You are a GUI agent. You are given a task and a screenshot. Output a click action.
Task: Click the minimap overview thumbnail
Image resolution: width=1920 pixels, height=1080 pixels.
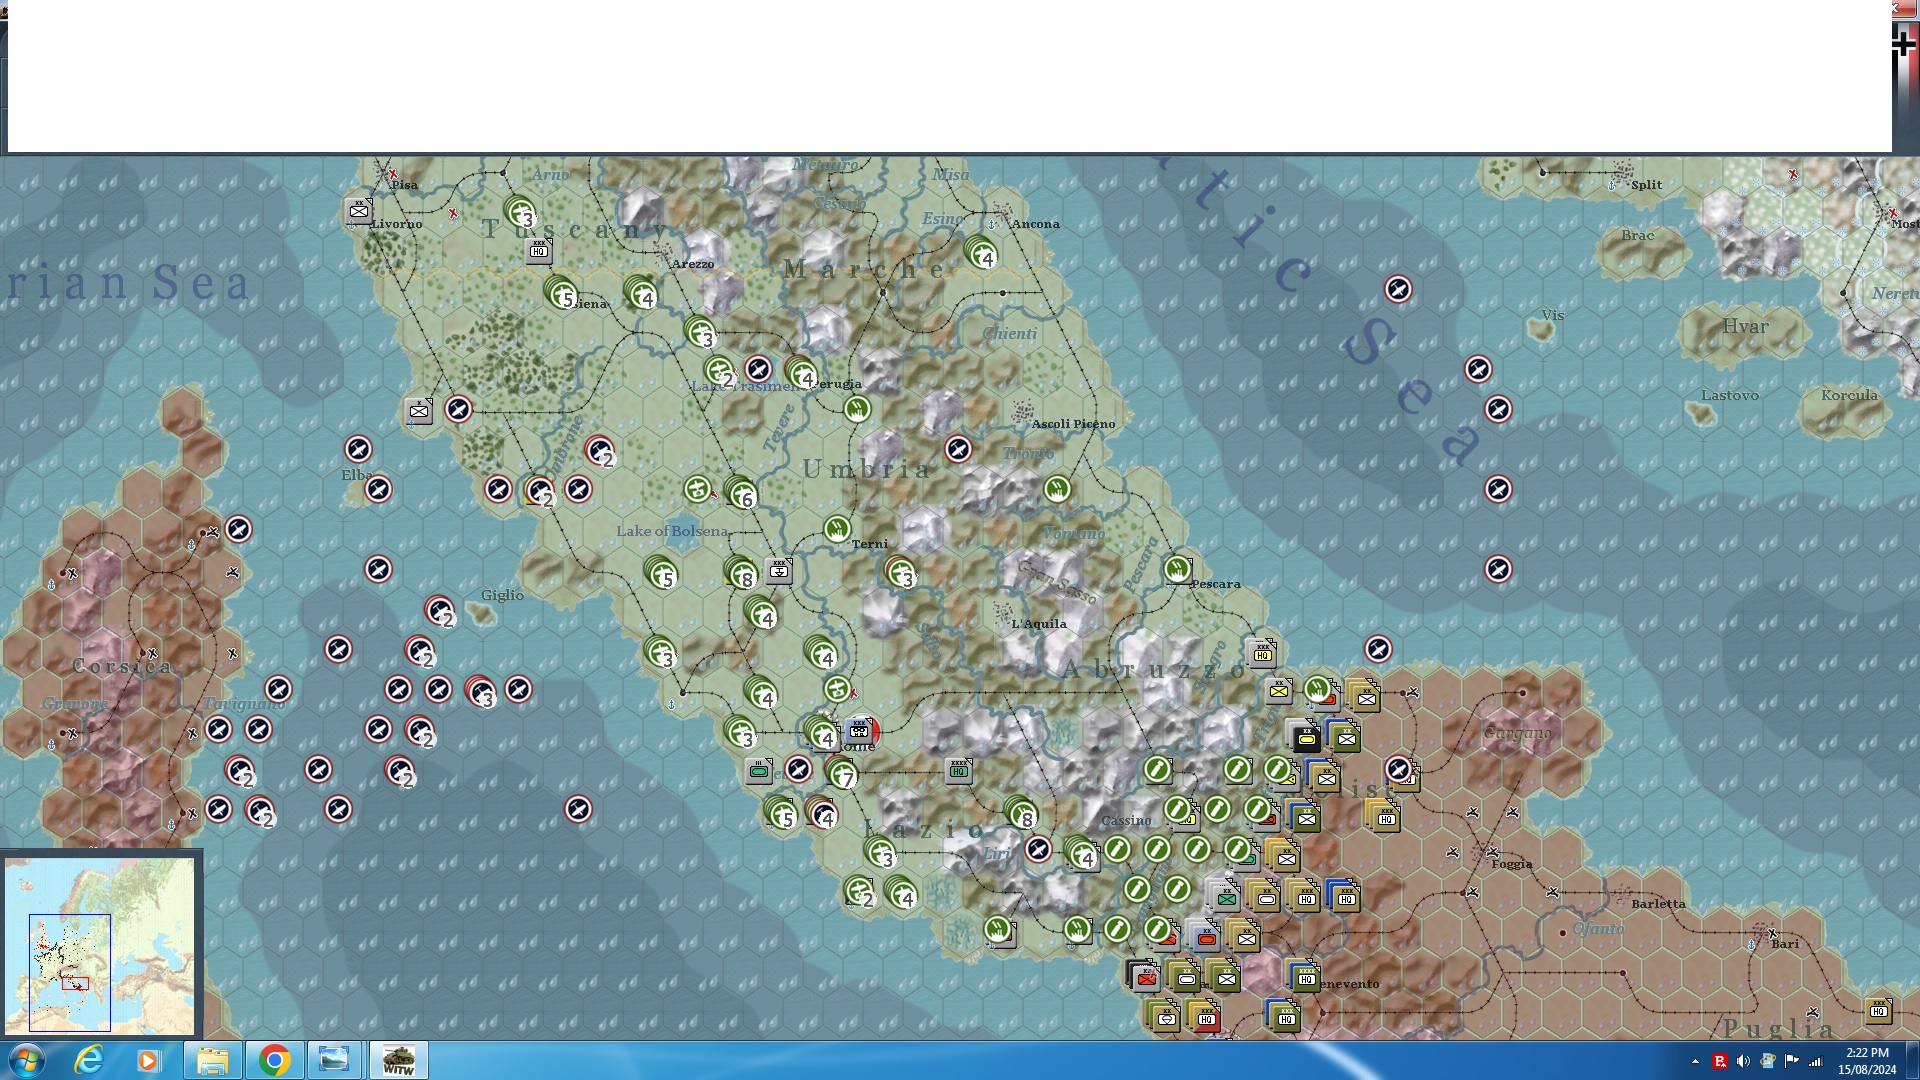click(100, 945)
